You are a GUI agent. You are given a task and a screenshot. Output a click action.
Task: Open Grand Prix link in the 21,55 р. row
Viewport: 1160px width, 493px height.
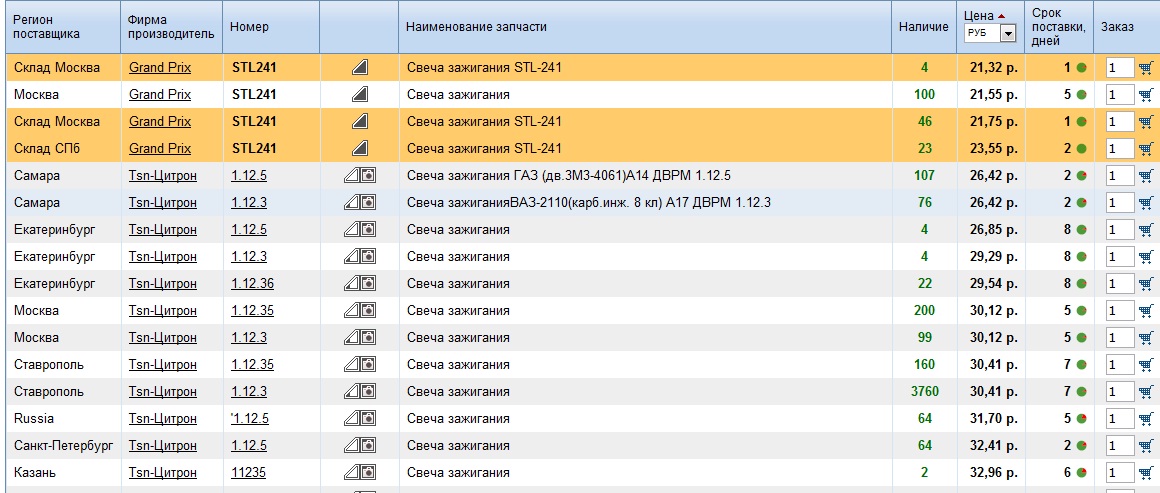coord(160,95)
